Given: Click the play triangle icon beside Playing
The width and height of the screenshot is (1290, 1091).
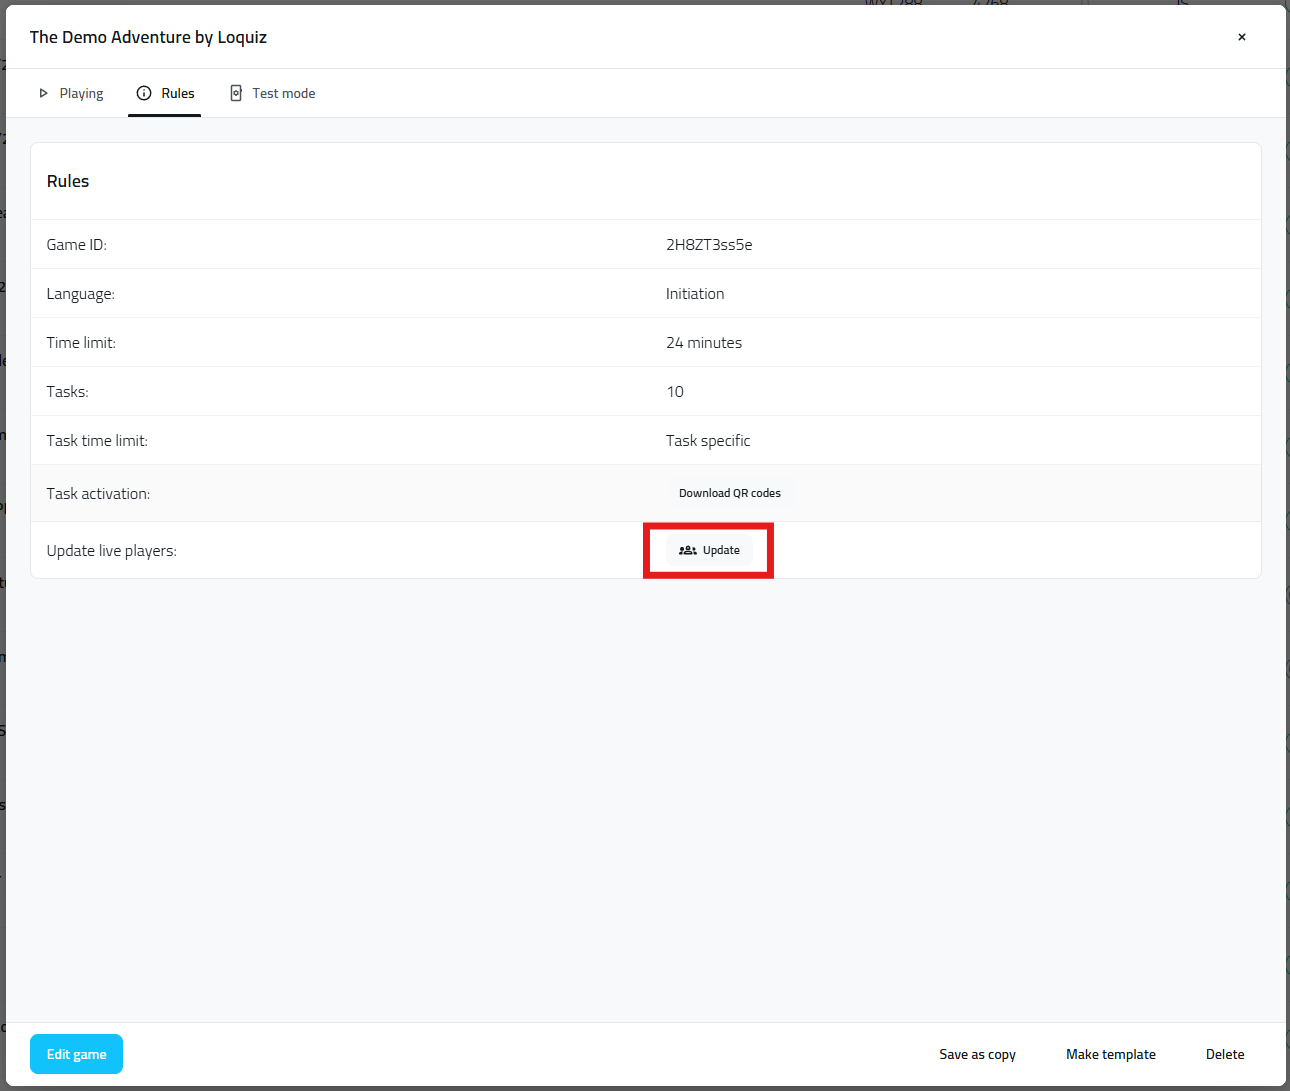Looking at the screenshot, I should (x=43, y=93).
